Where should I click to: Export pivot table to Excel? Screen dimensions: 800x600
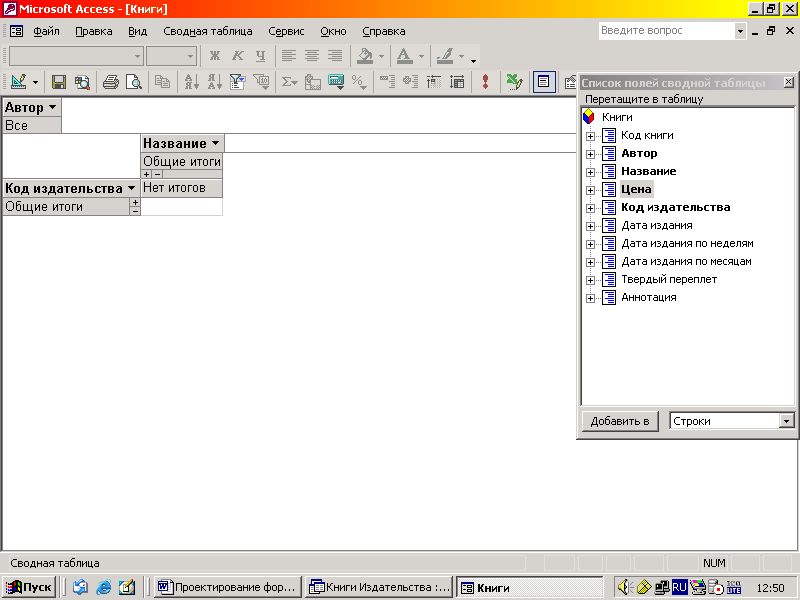(x=514, y=82)
